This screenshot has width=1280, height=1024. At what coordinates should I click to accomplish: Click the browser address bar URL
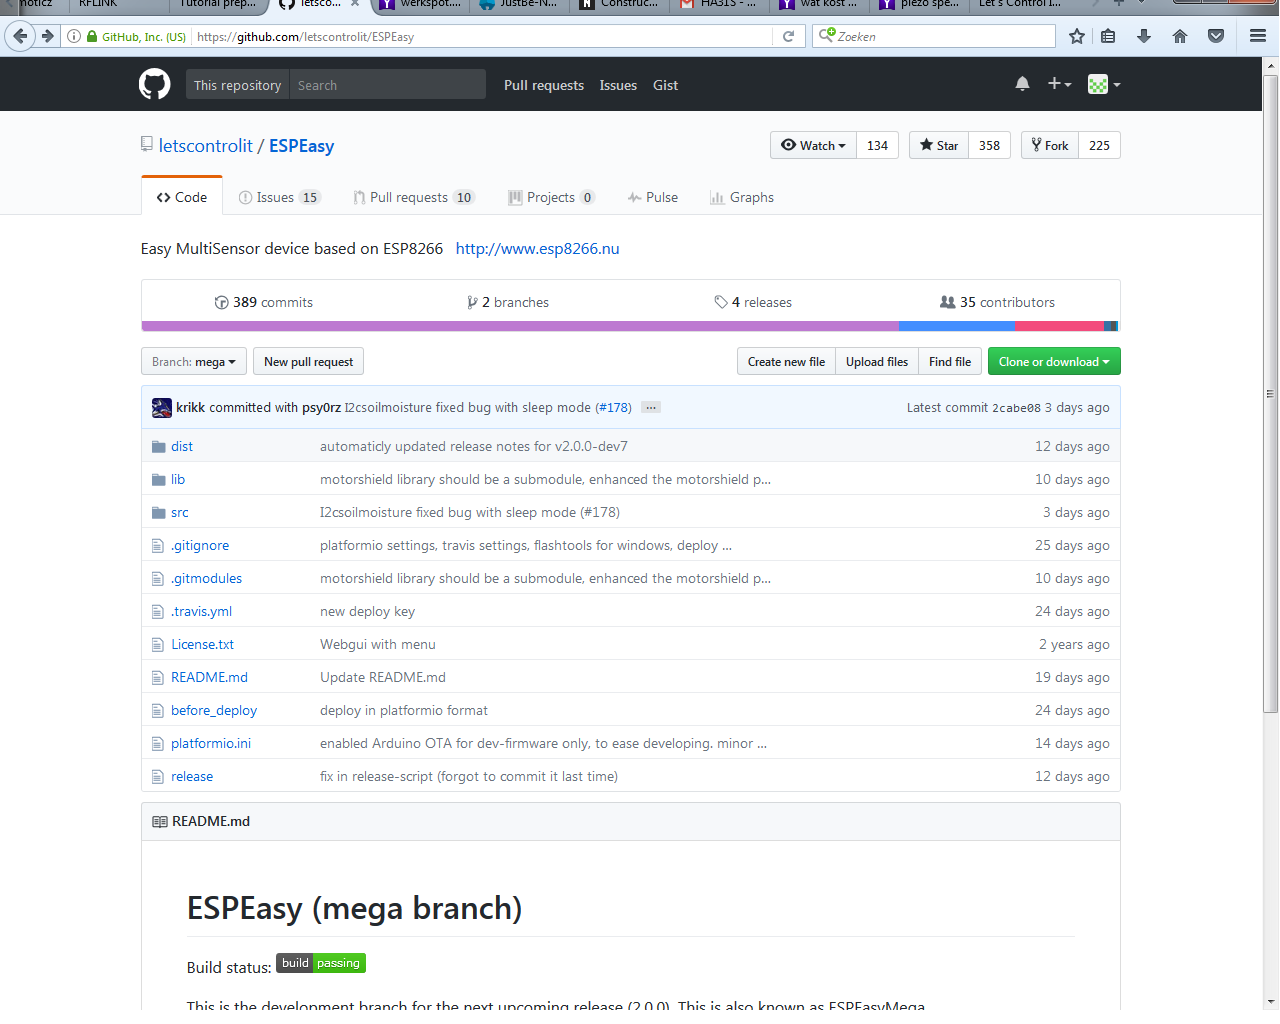305,36
